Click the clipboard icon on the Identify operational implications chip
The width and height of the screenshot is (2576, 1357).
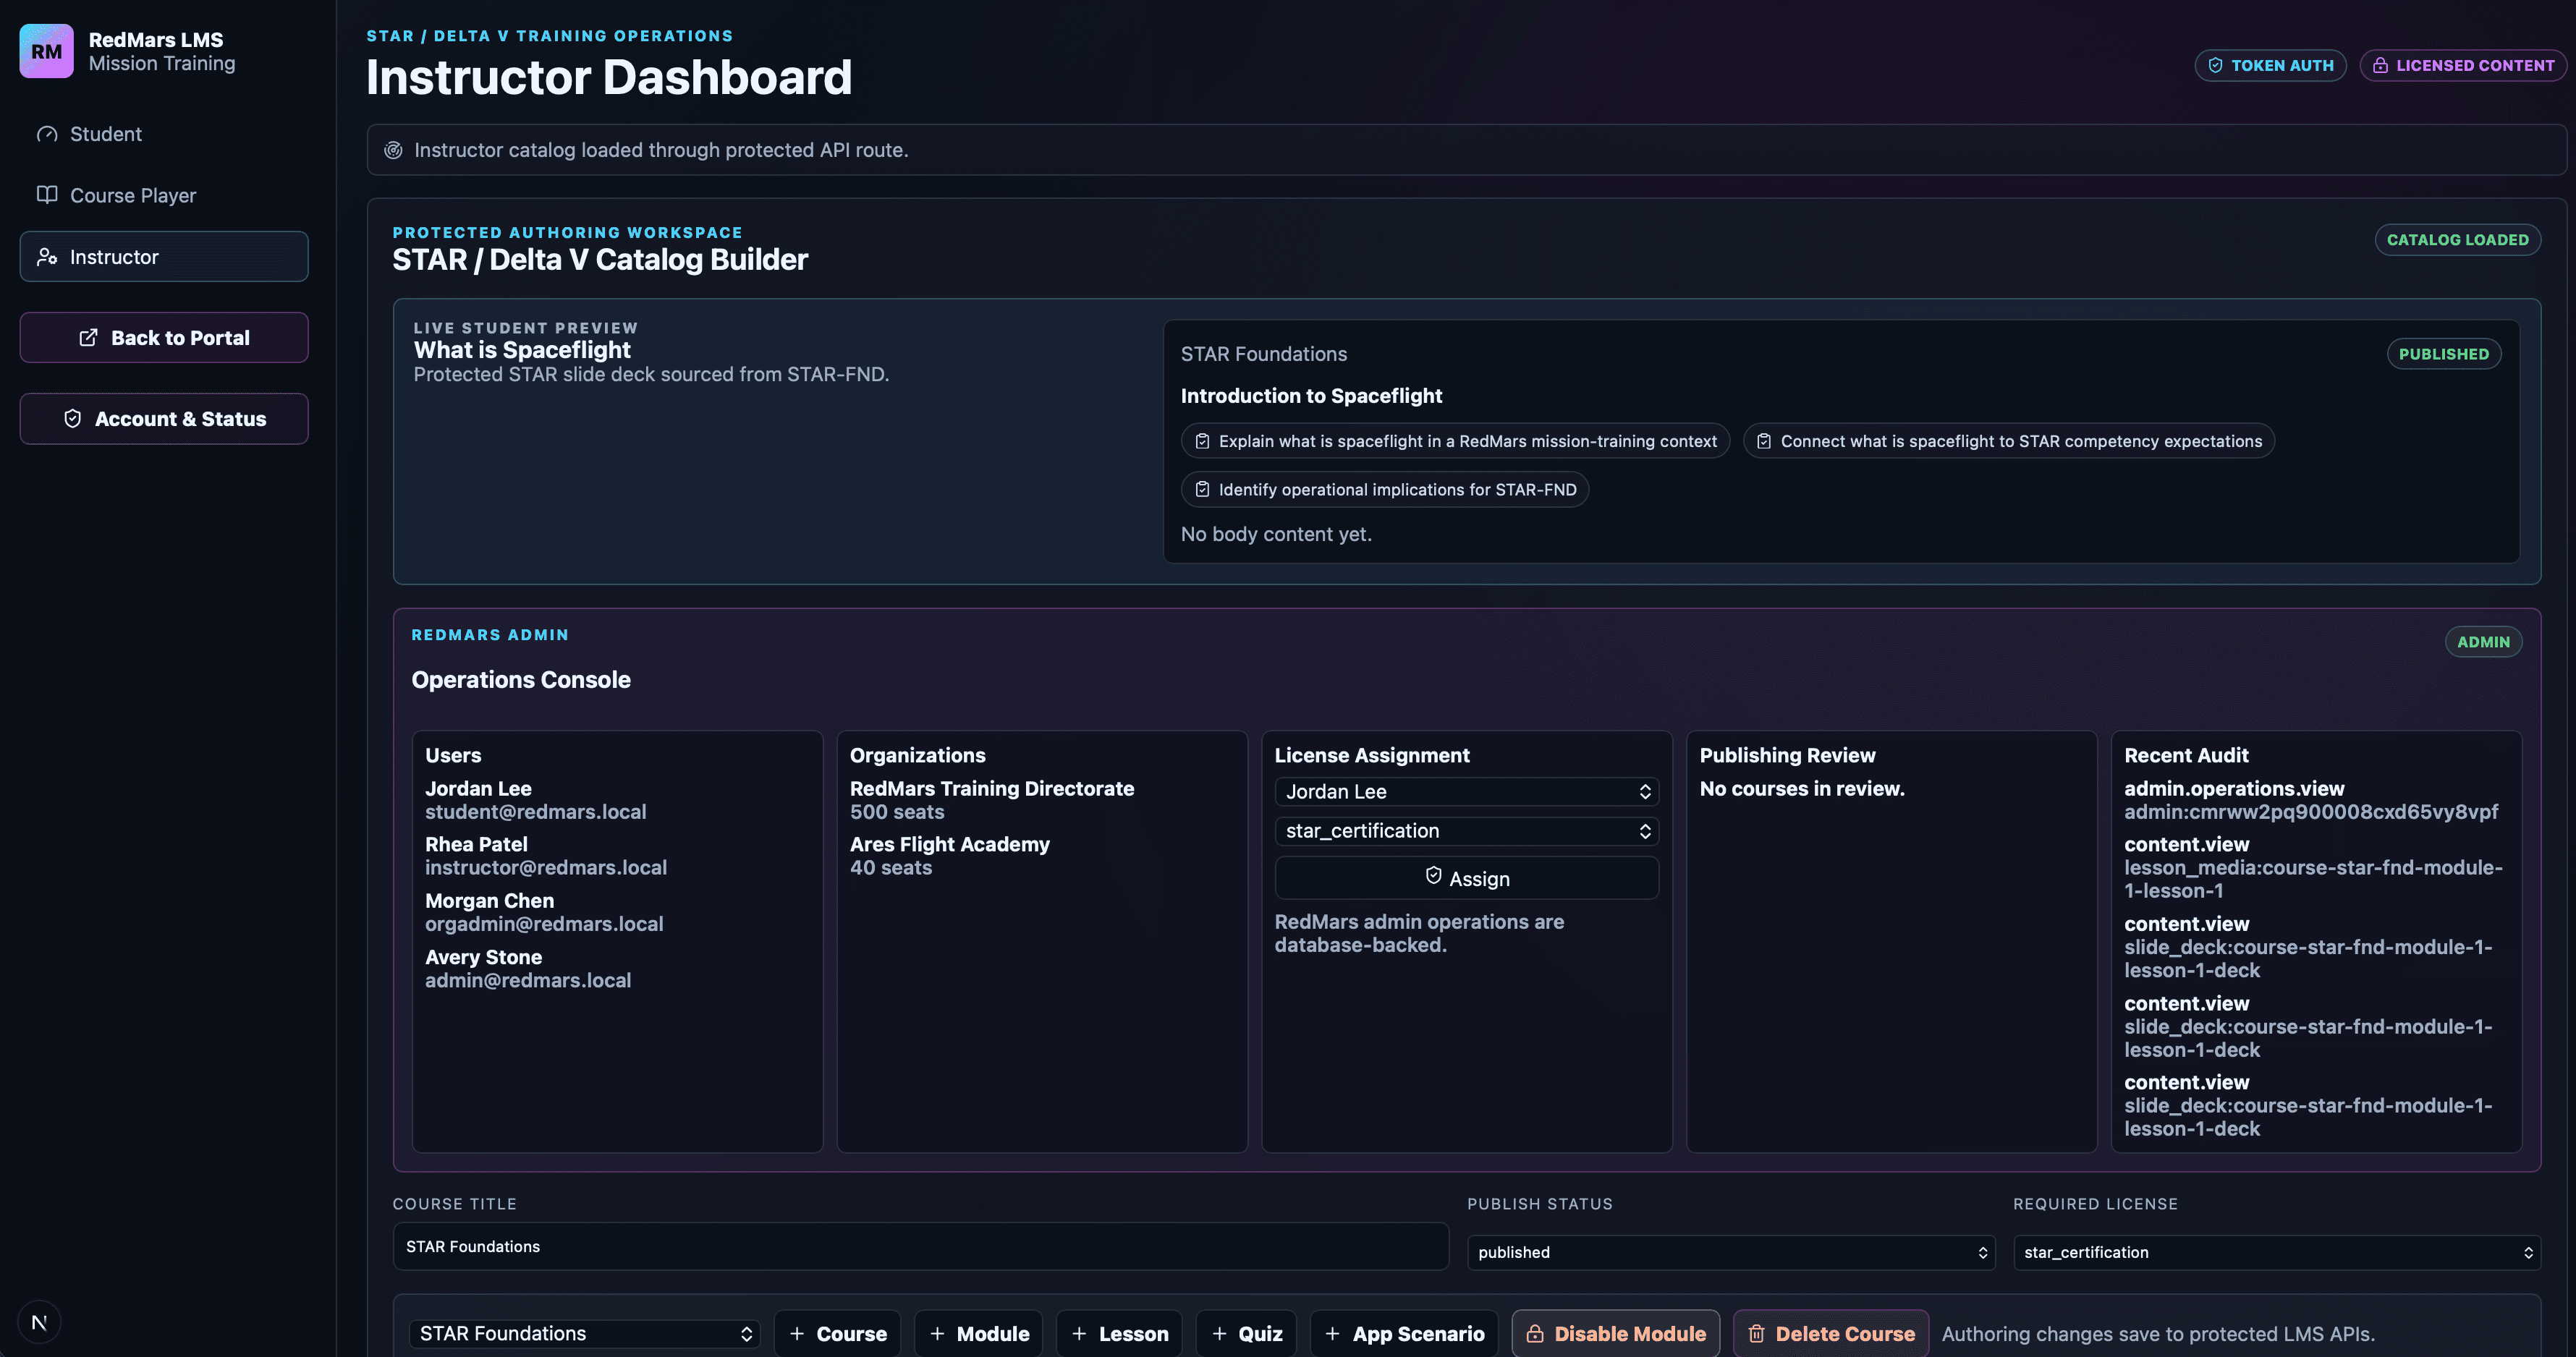coord(1202,489)
